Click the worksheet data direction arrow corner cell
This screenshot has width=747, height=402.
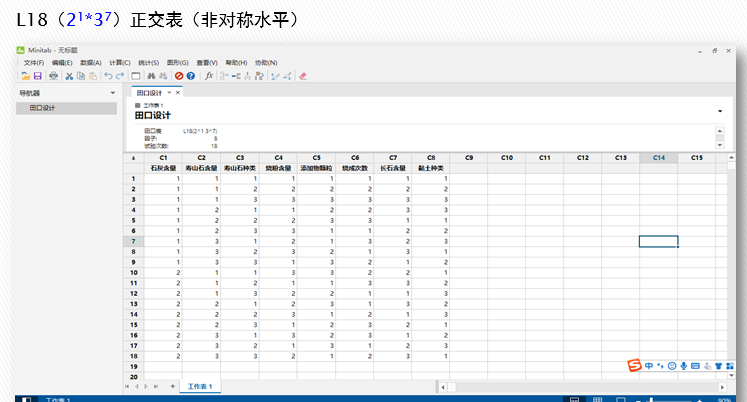(133, 158)
